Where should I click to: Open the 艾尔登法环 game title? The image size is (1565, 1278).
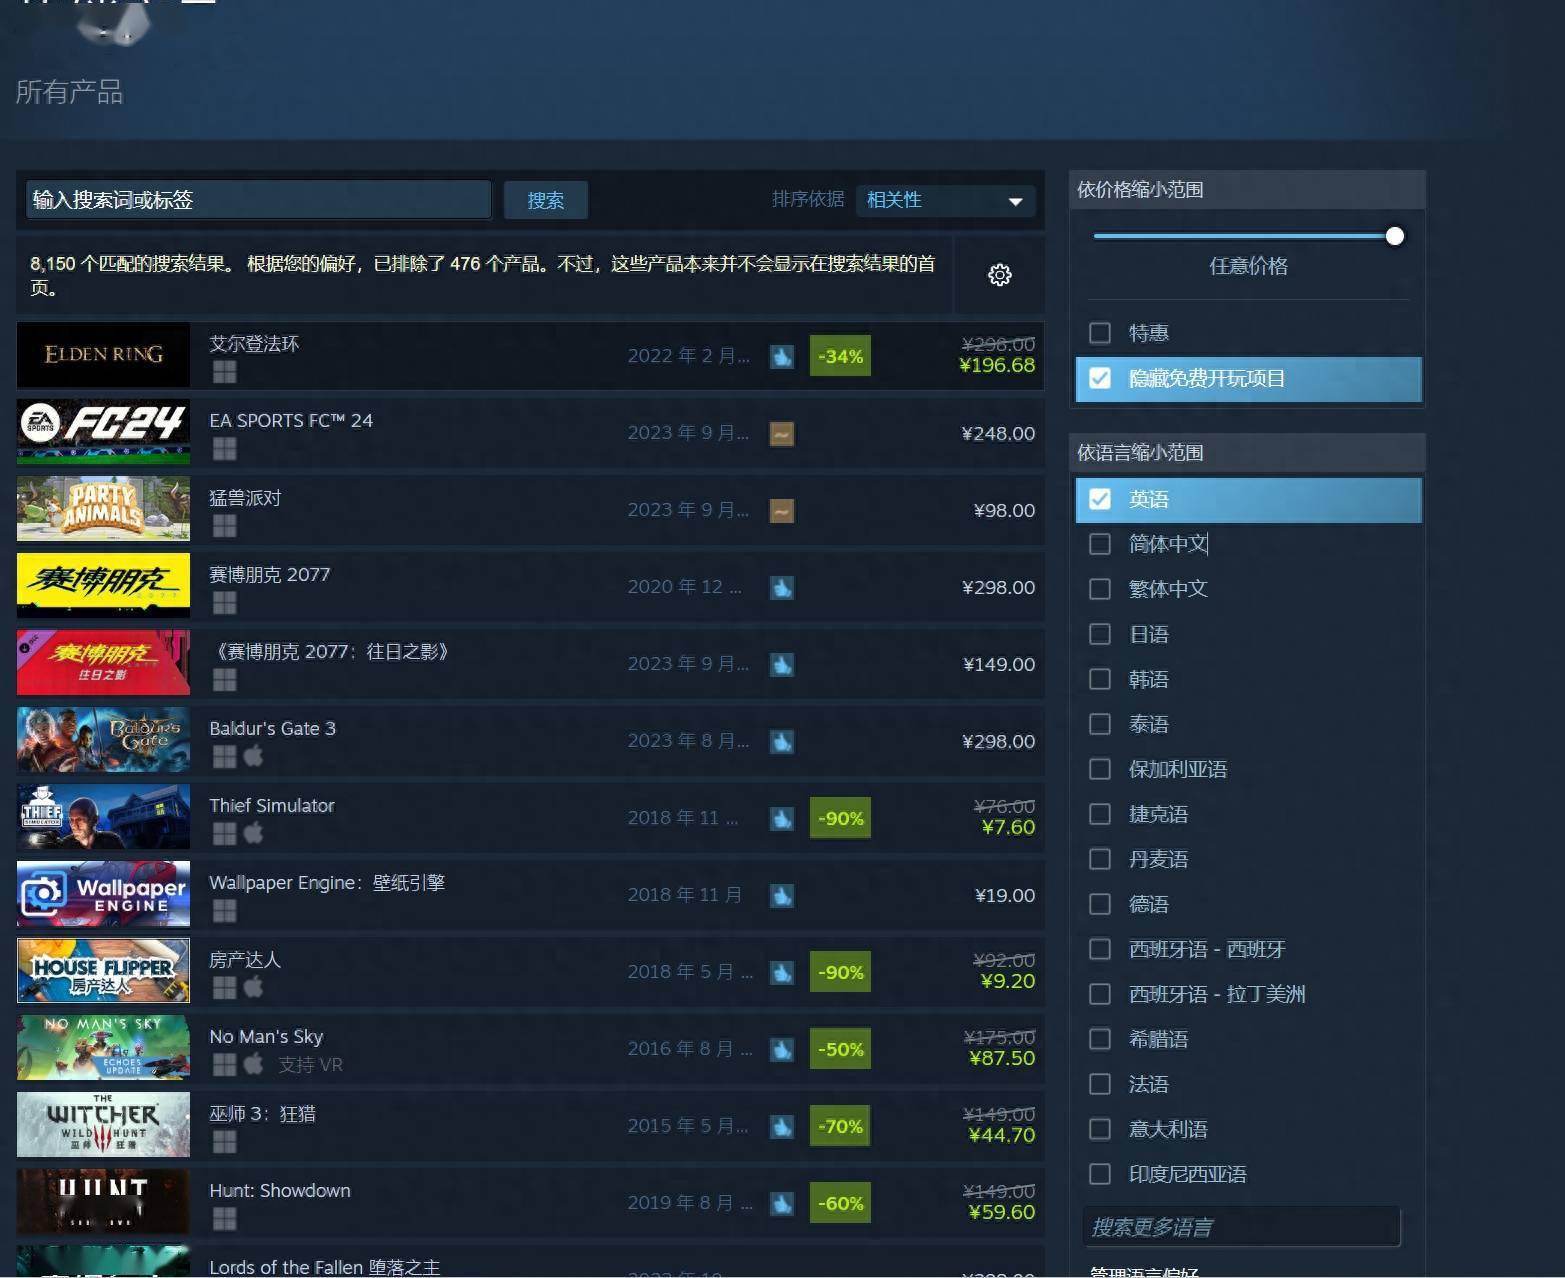click(x=254, y=344)
